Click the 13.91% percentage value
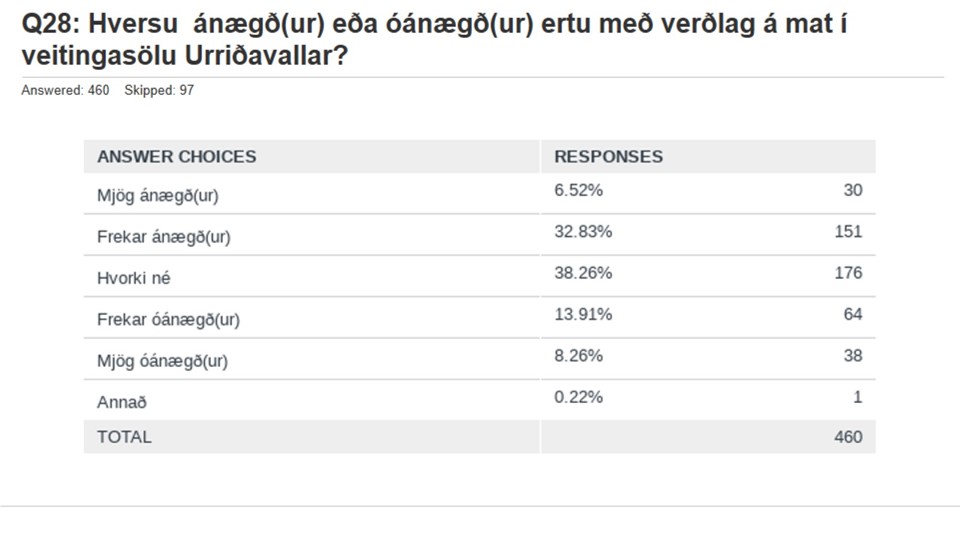Image resolution: width=960 pixels, height=540 pixels. [583, 314]
